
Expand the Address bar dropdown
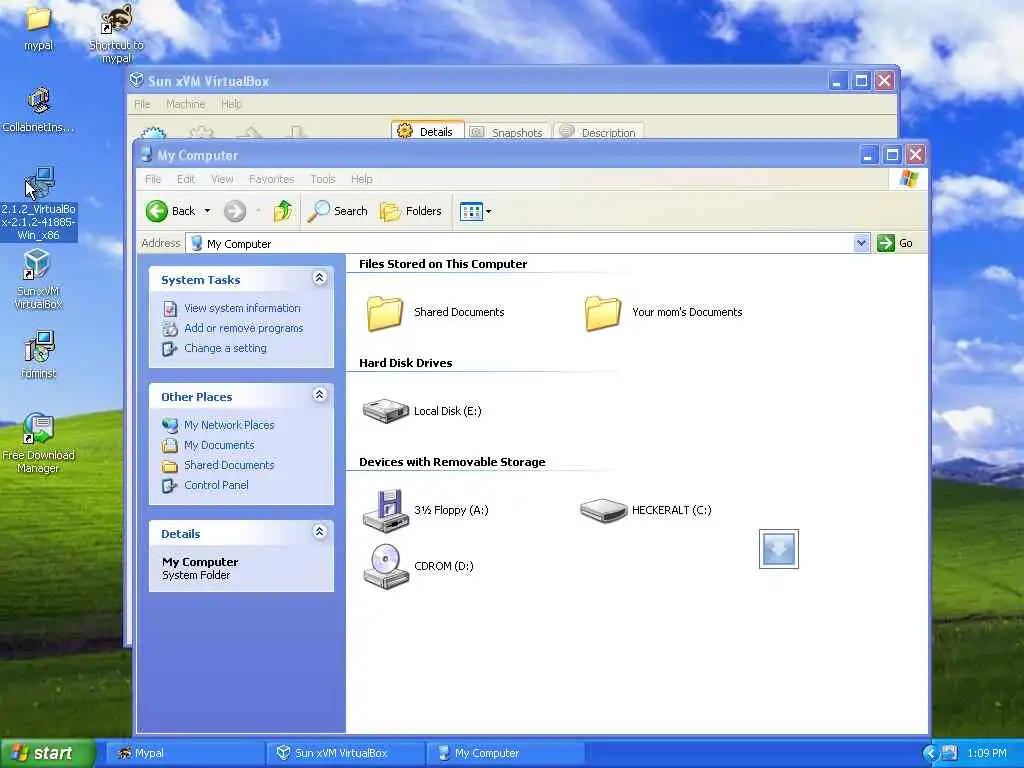(x=861, y=243)
